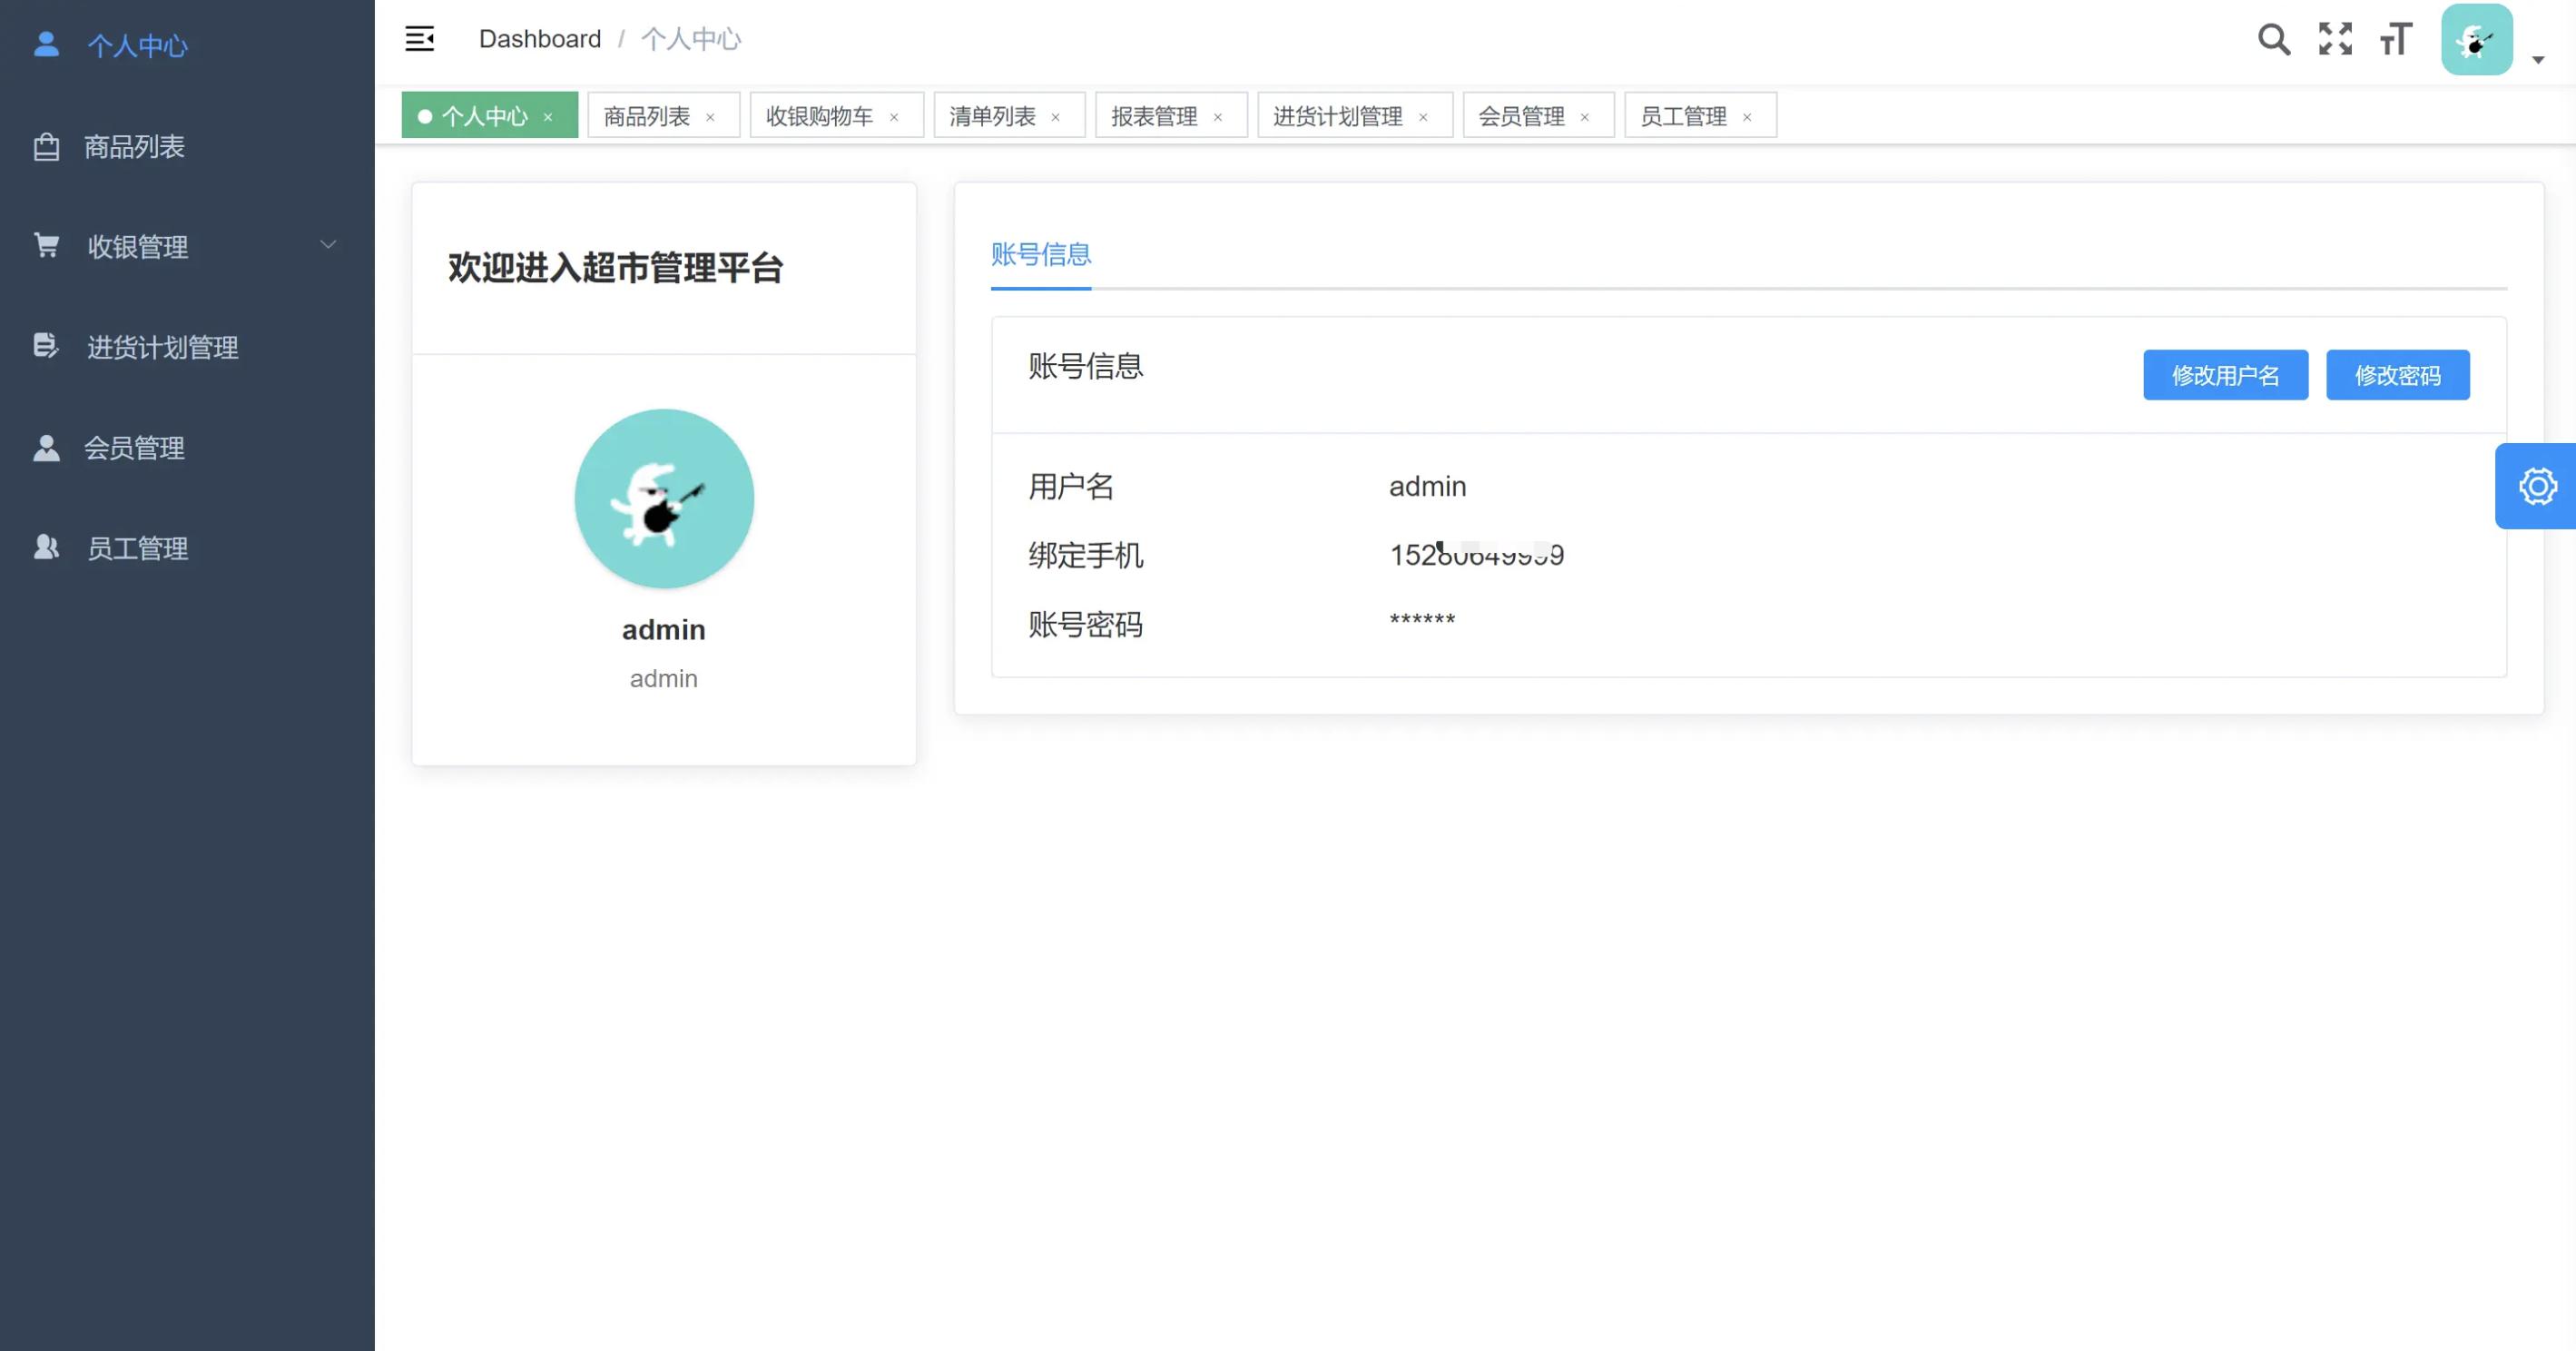Click the 修改用户名 button

tap(2225, 375)
